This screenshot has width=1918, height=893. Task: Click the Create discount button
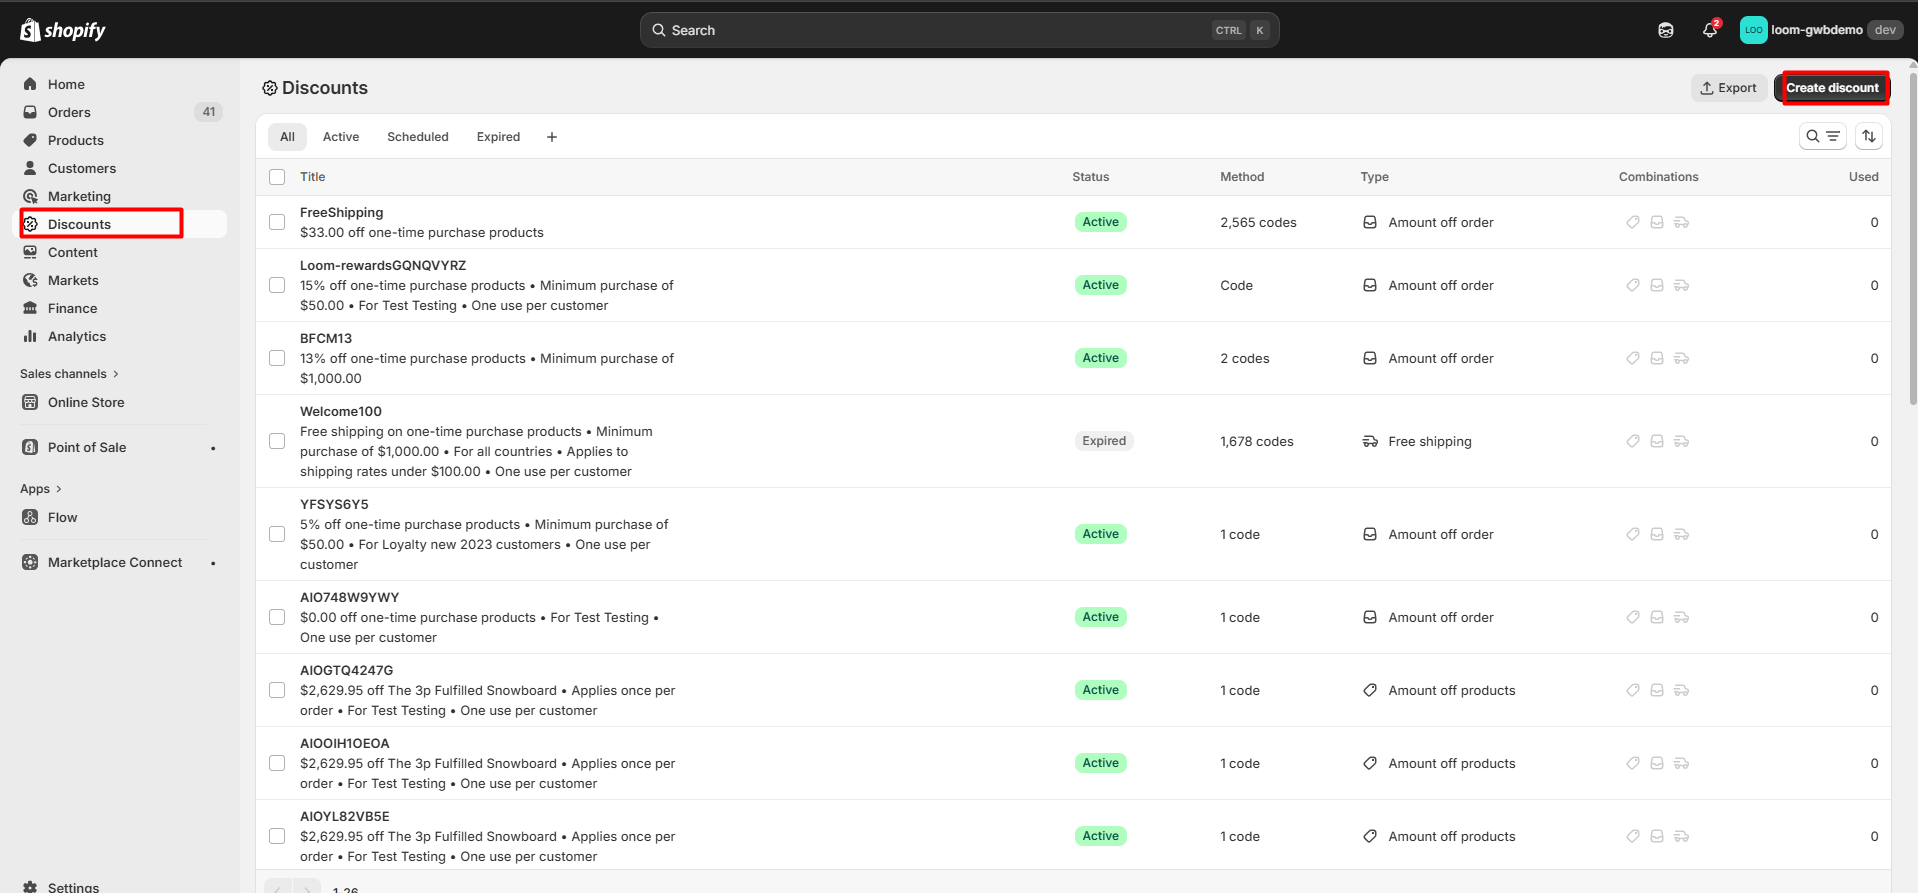[1831, 88]
